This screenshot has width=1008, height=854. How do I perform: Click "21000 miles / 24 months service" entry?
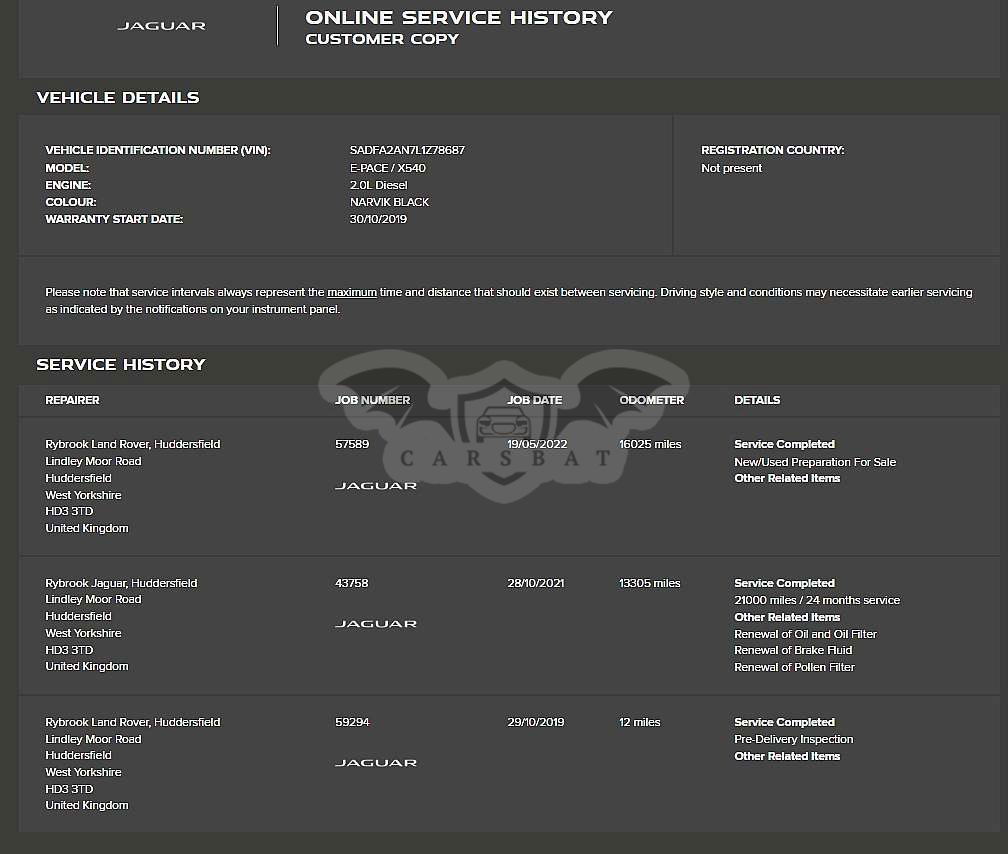(816, 601)
